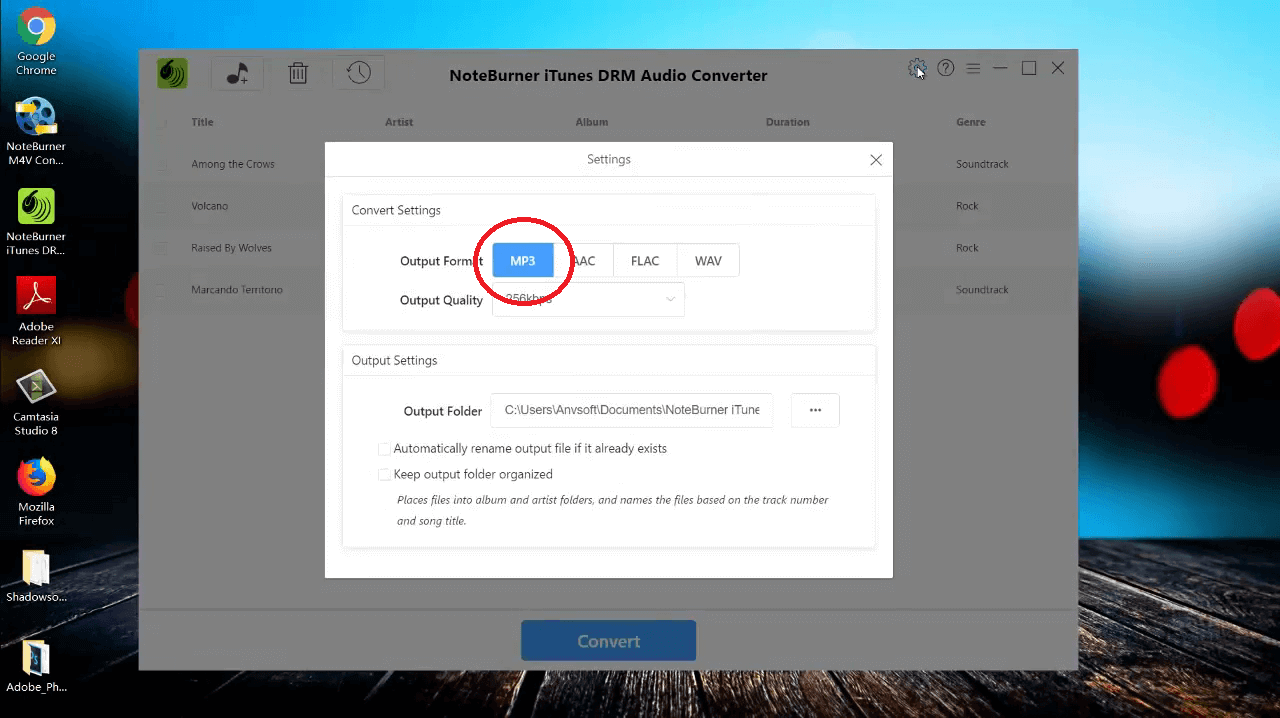Select the Adobe_Ph folder on desktop
Screen dimensions: 1280x718
(36, 666)
